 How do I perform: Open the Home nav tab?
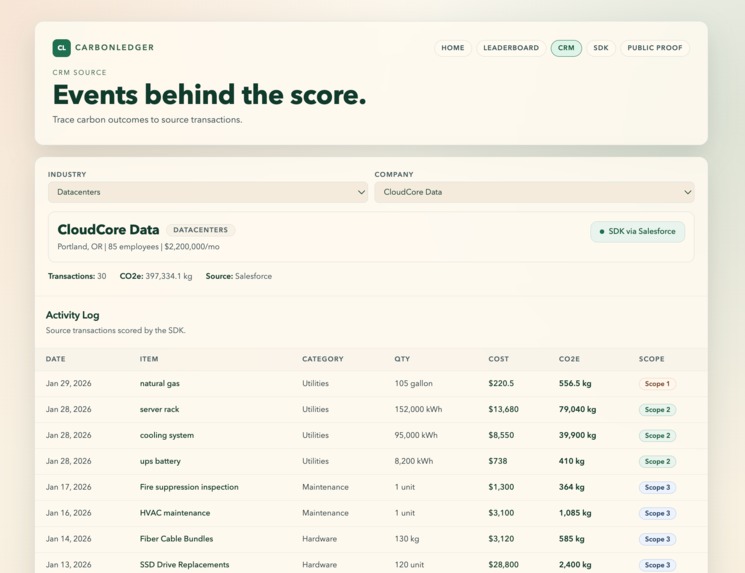(453, 48)
